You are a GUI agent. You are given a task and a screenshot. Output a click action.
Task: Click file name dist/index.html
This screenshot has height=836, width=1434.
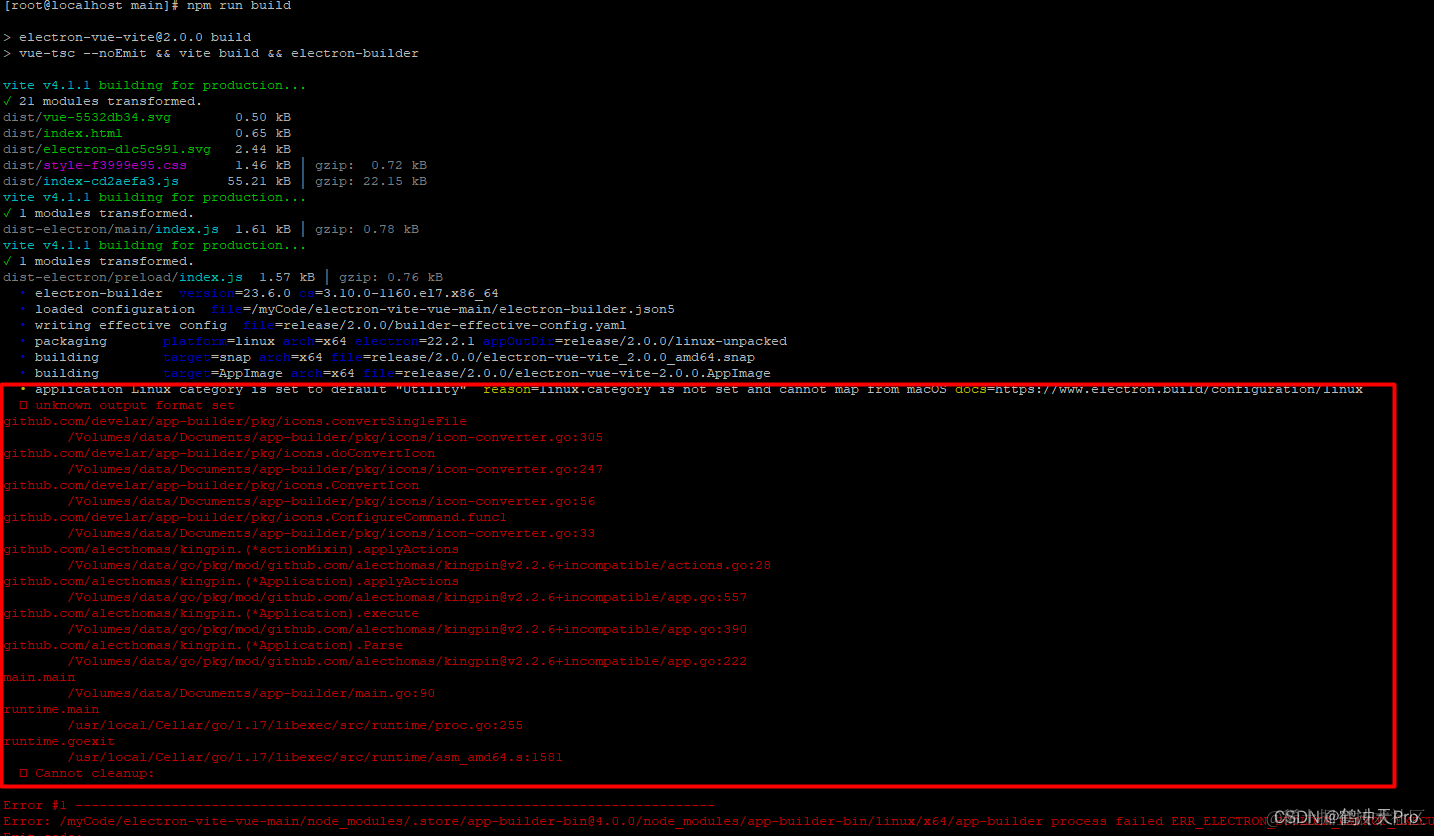point(63,133)
